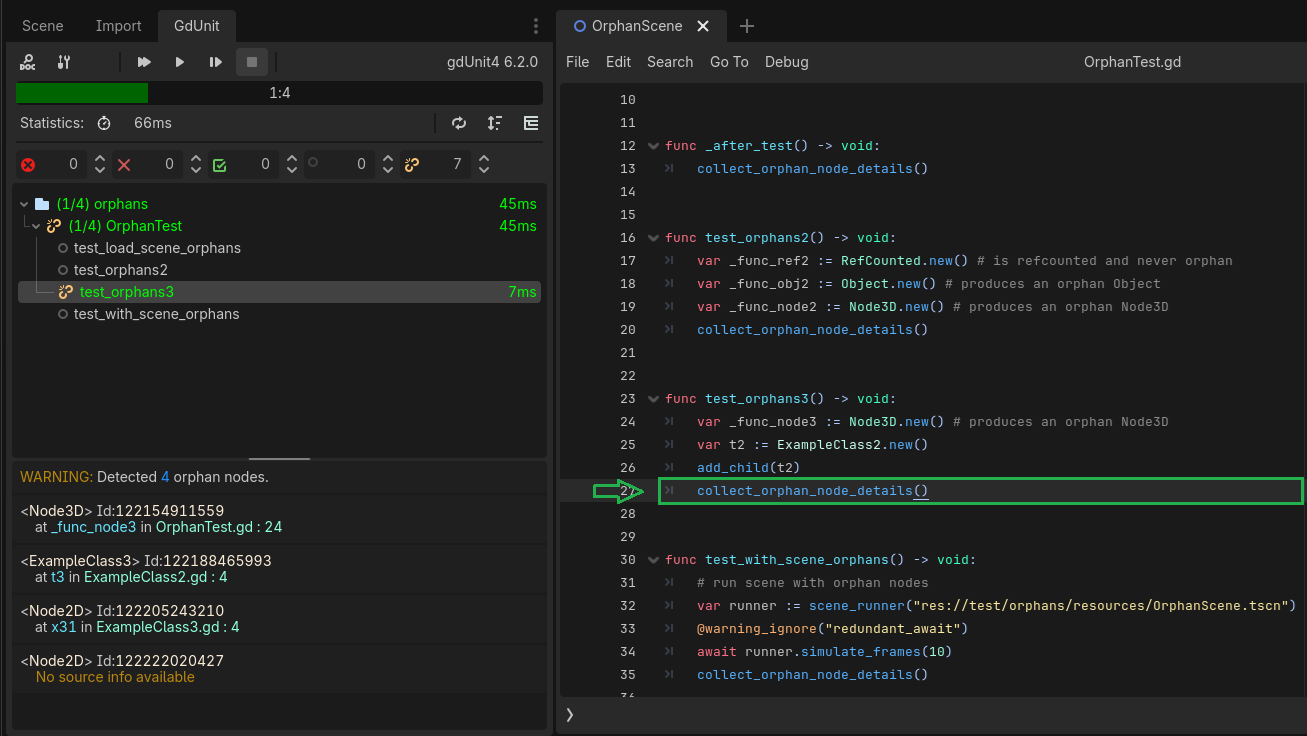Click the orphan count 4 in warning
The height and width of the screenshot is (736, 1307).
tap(165, 477)
